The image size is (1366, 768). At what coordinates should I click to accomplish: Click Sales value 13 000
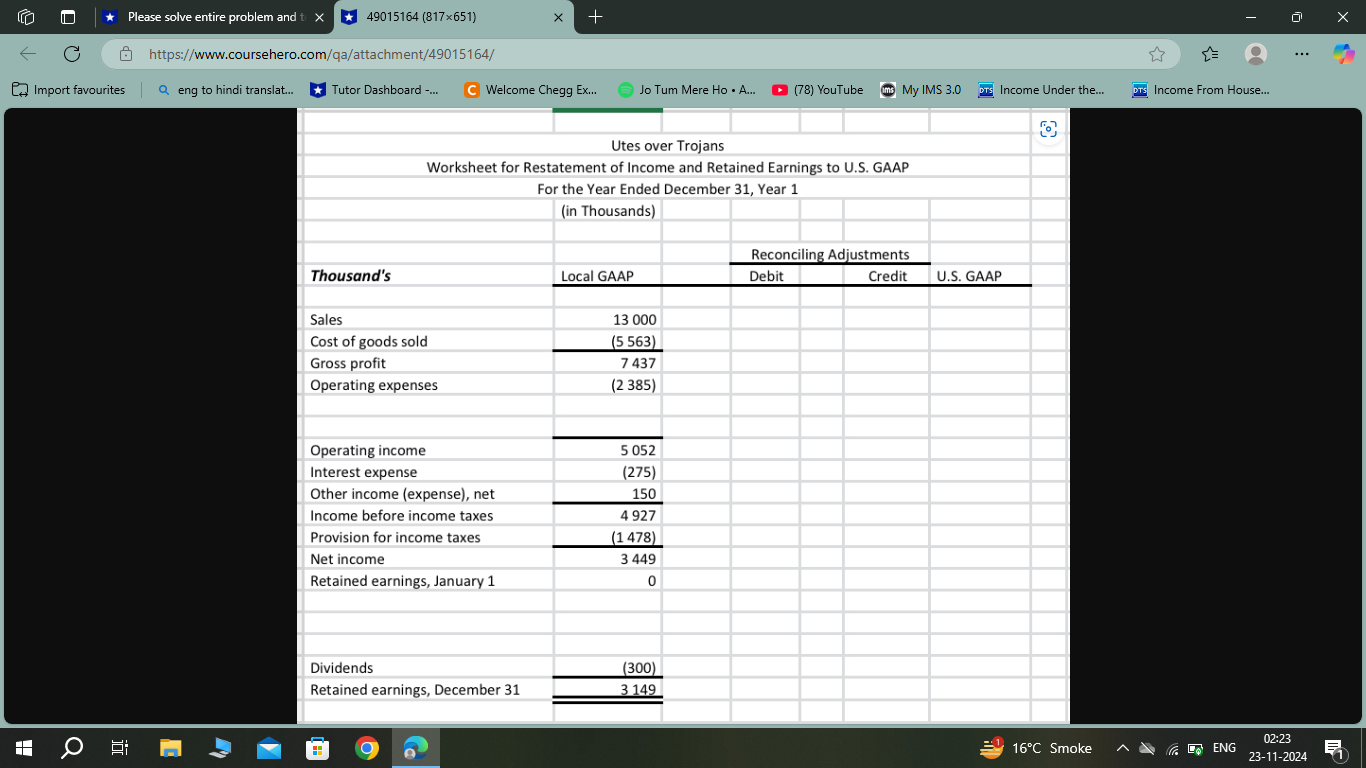[634, 320]
